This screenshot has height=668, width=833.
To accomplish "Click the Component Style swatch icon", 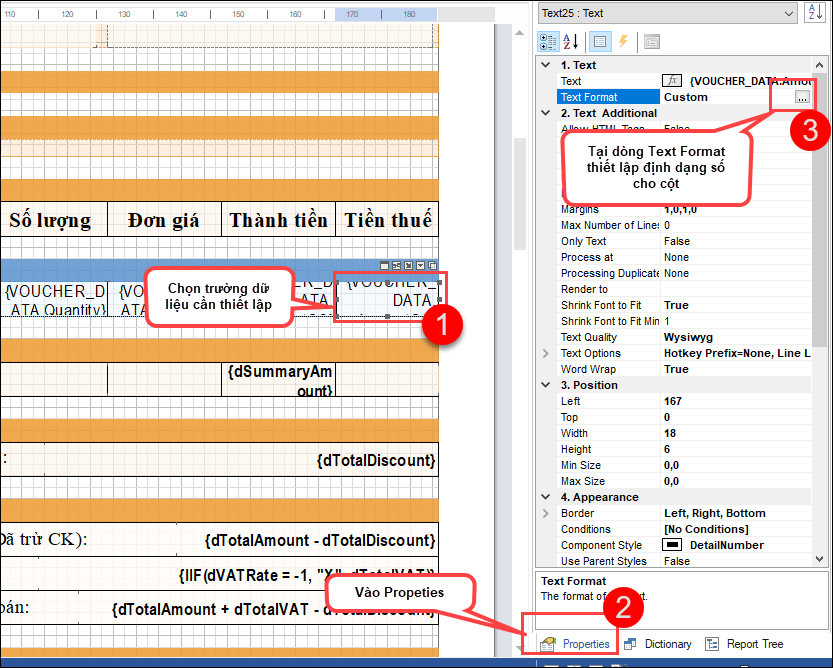I will (672, 545).
